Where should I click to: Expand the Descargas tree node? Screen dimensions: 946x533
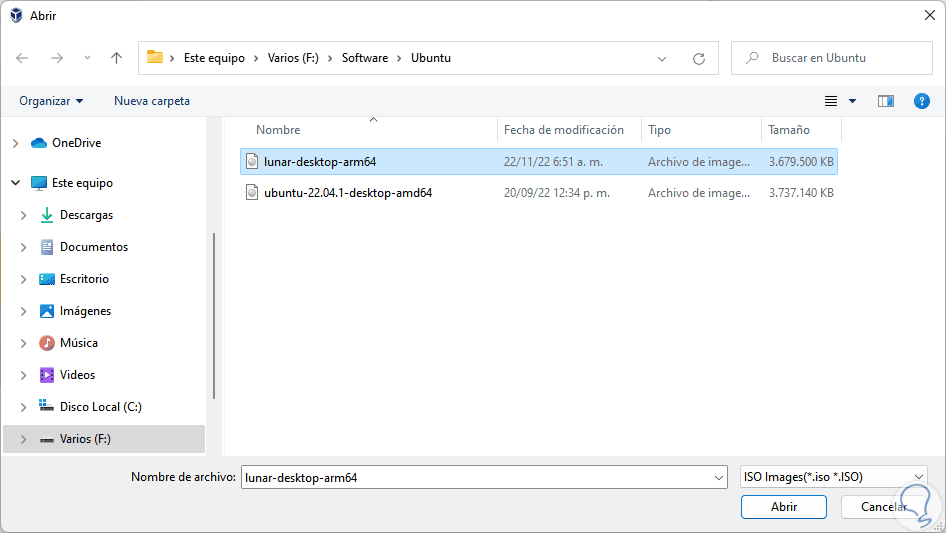pyautogui.click(x=24, y=215)
